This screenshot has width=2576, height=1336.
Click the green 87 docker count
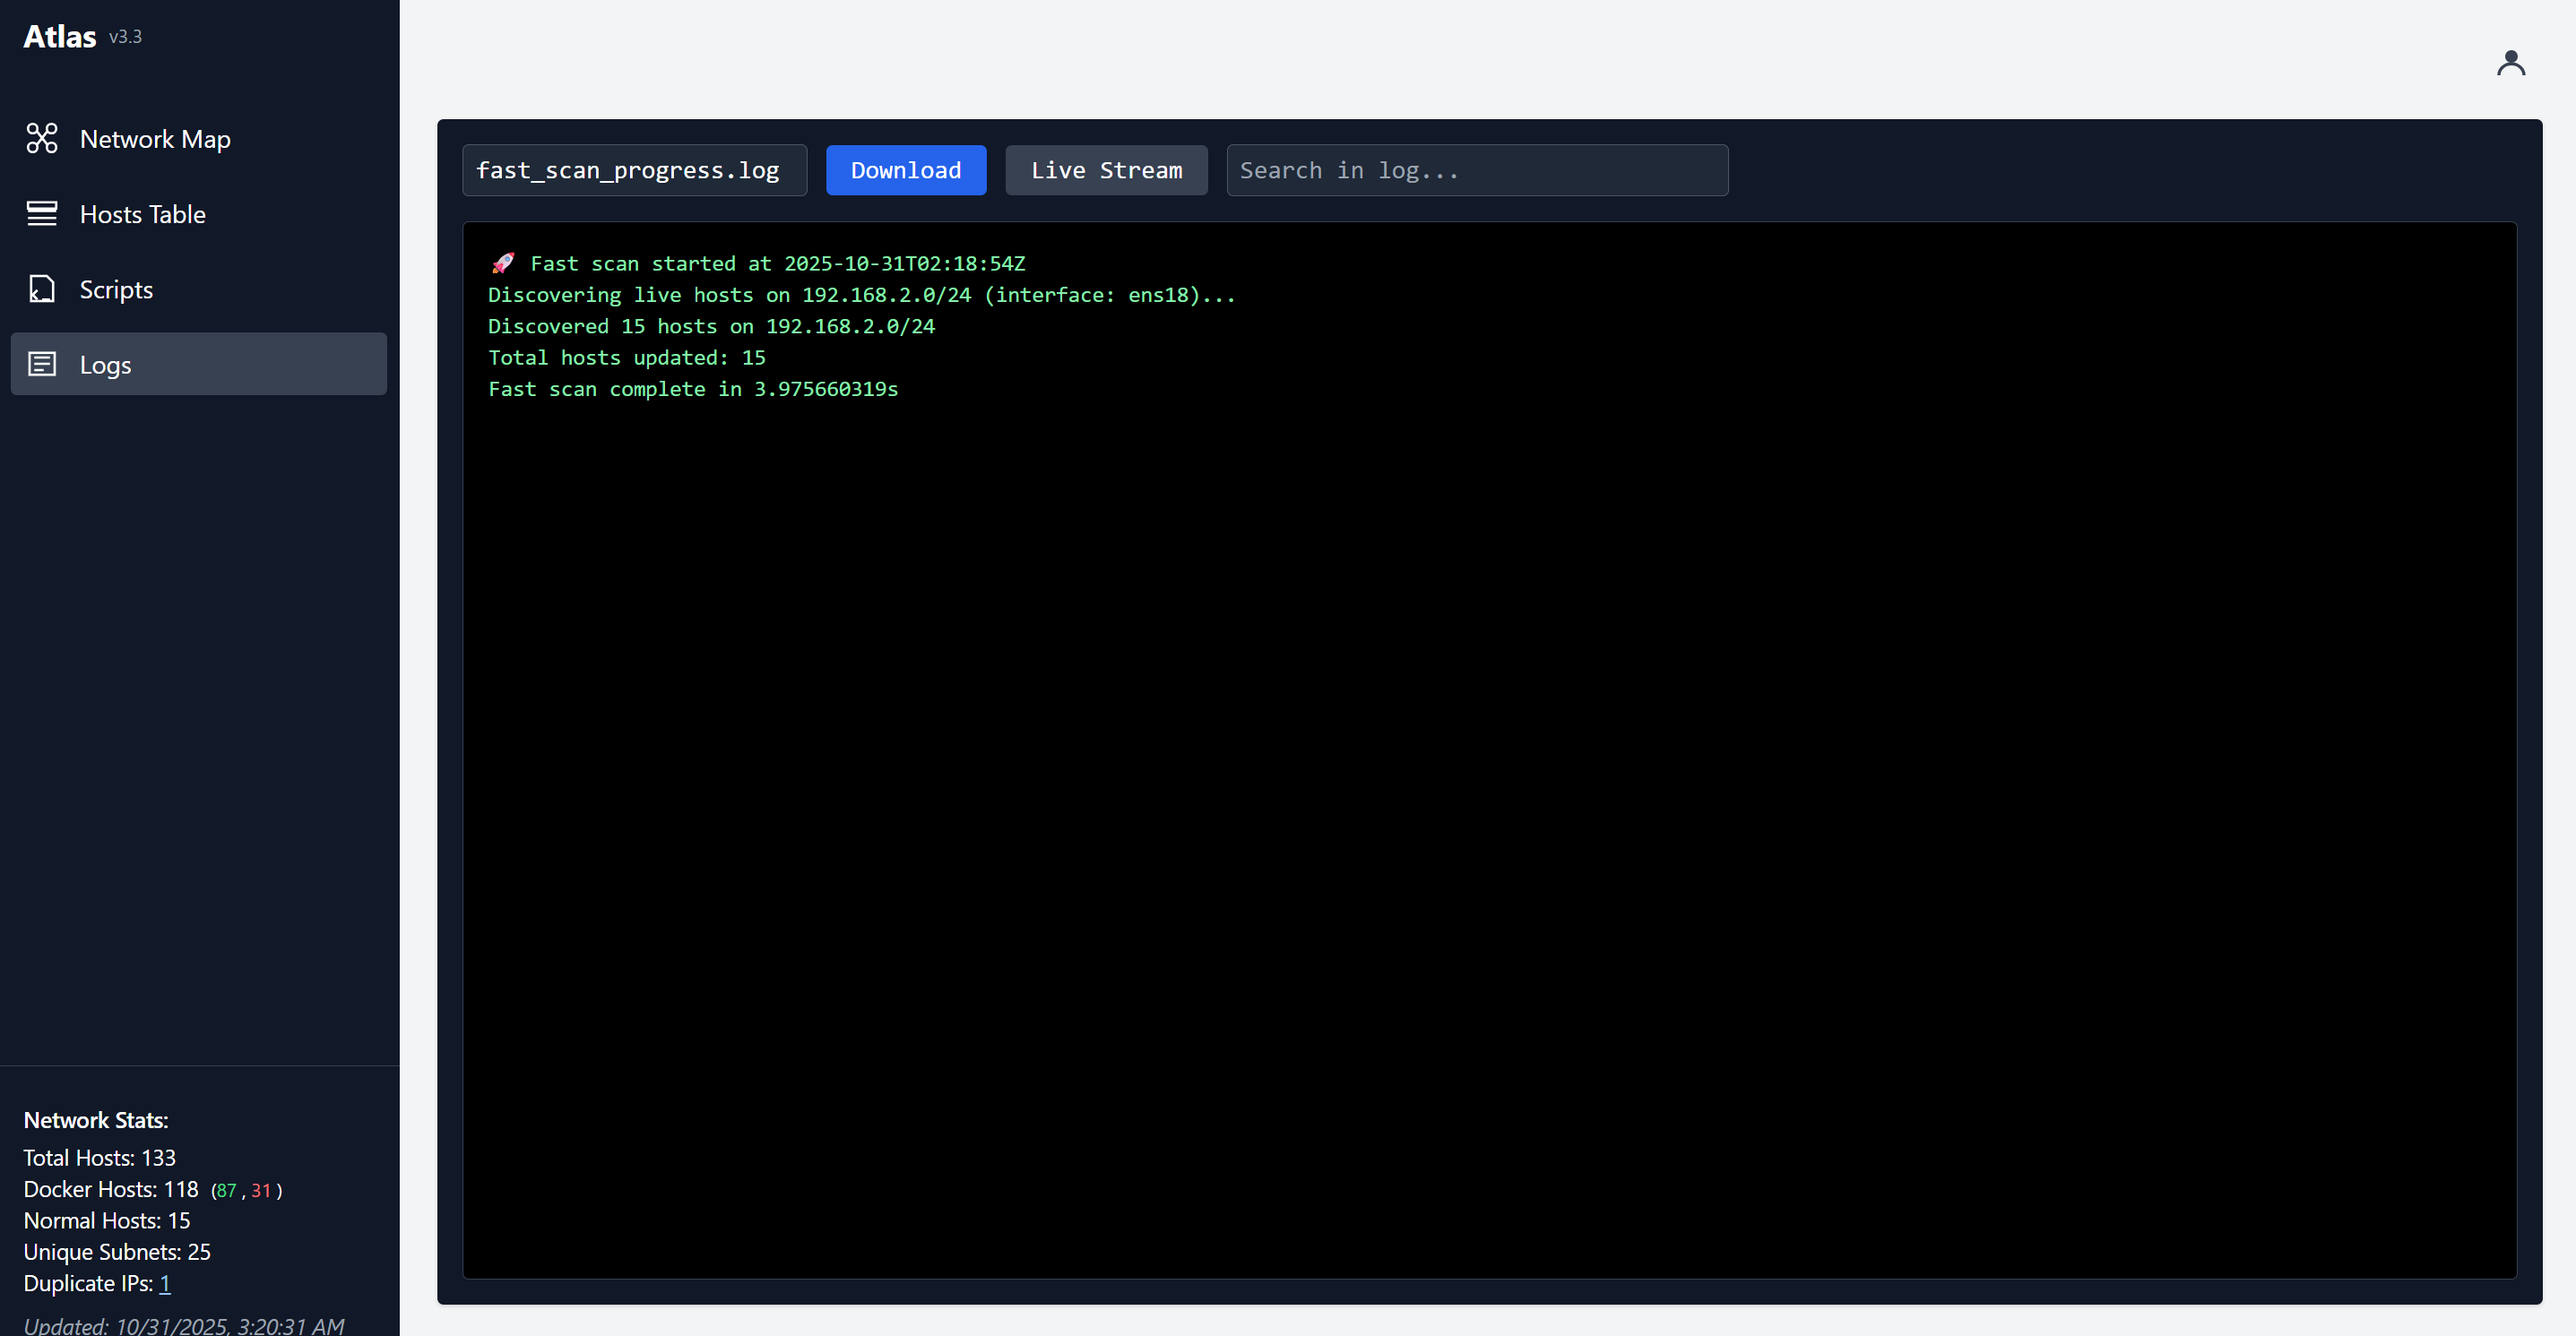point(226,1191)
